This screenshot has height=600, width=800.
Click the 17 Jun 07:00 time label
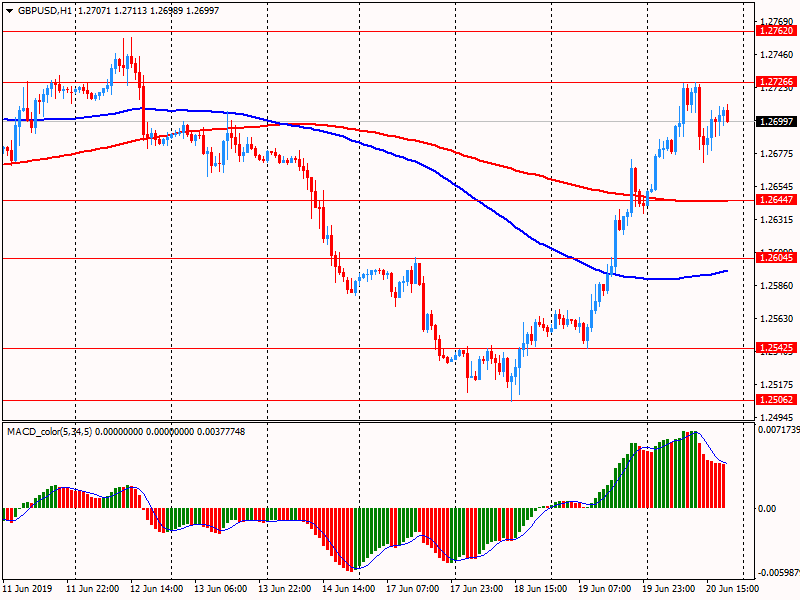[x=412, y=589]
